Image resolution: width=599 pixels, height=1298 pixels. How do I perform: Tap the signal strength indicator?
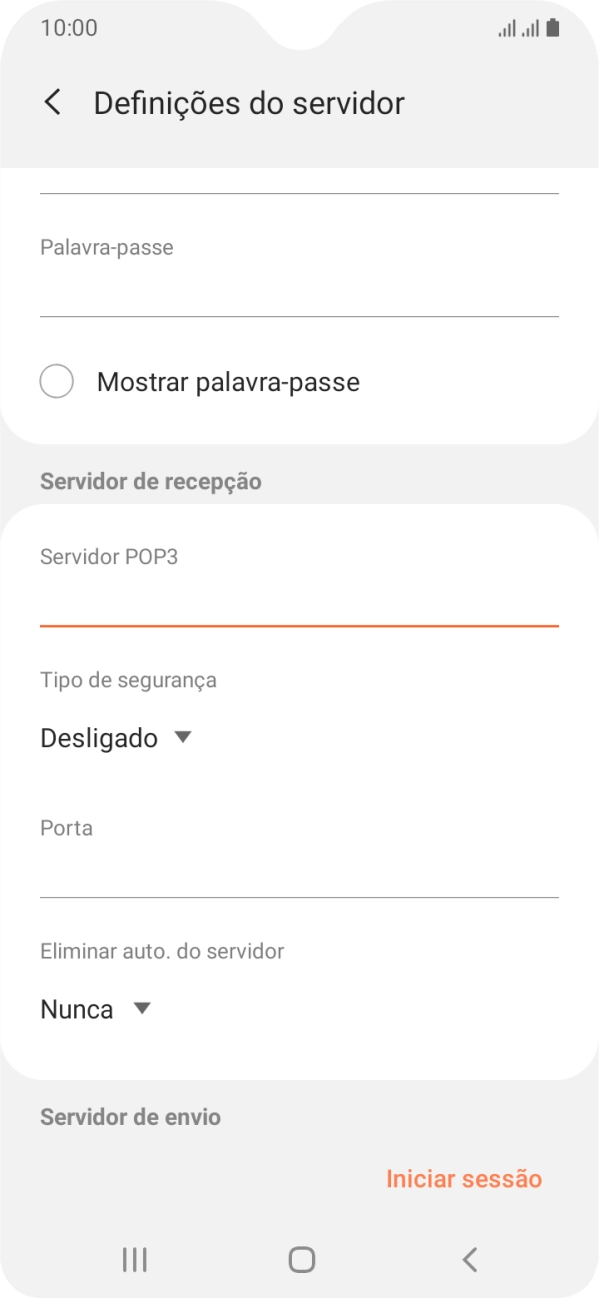(x=505, y=28)
